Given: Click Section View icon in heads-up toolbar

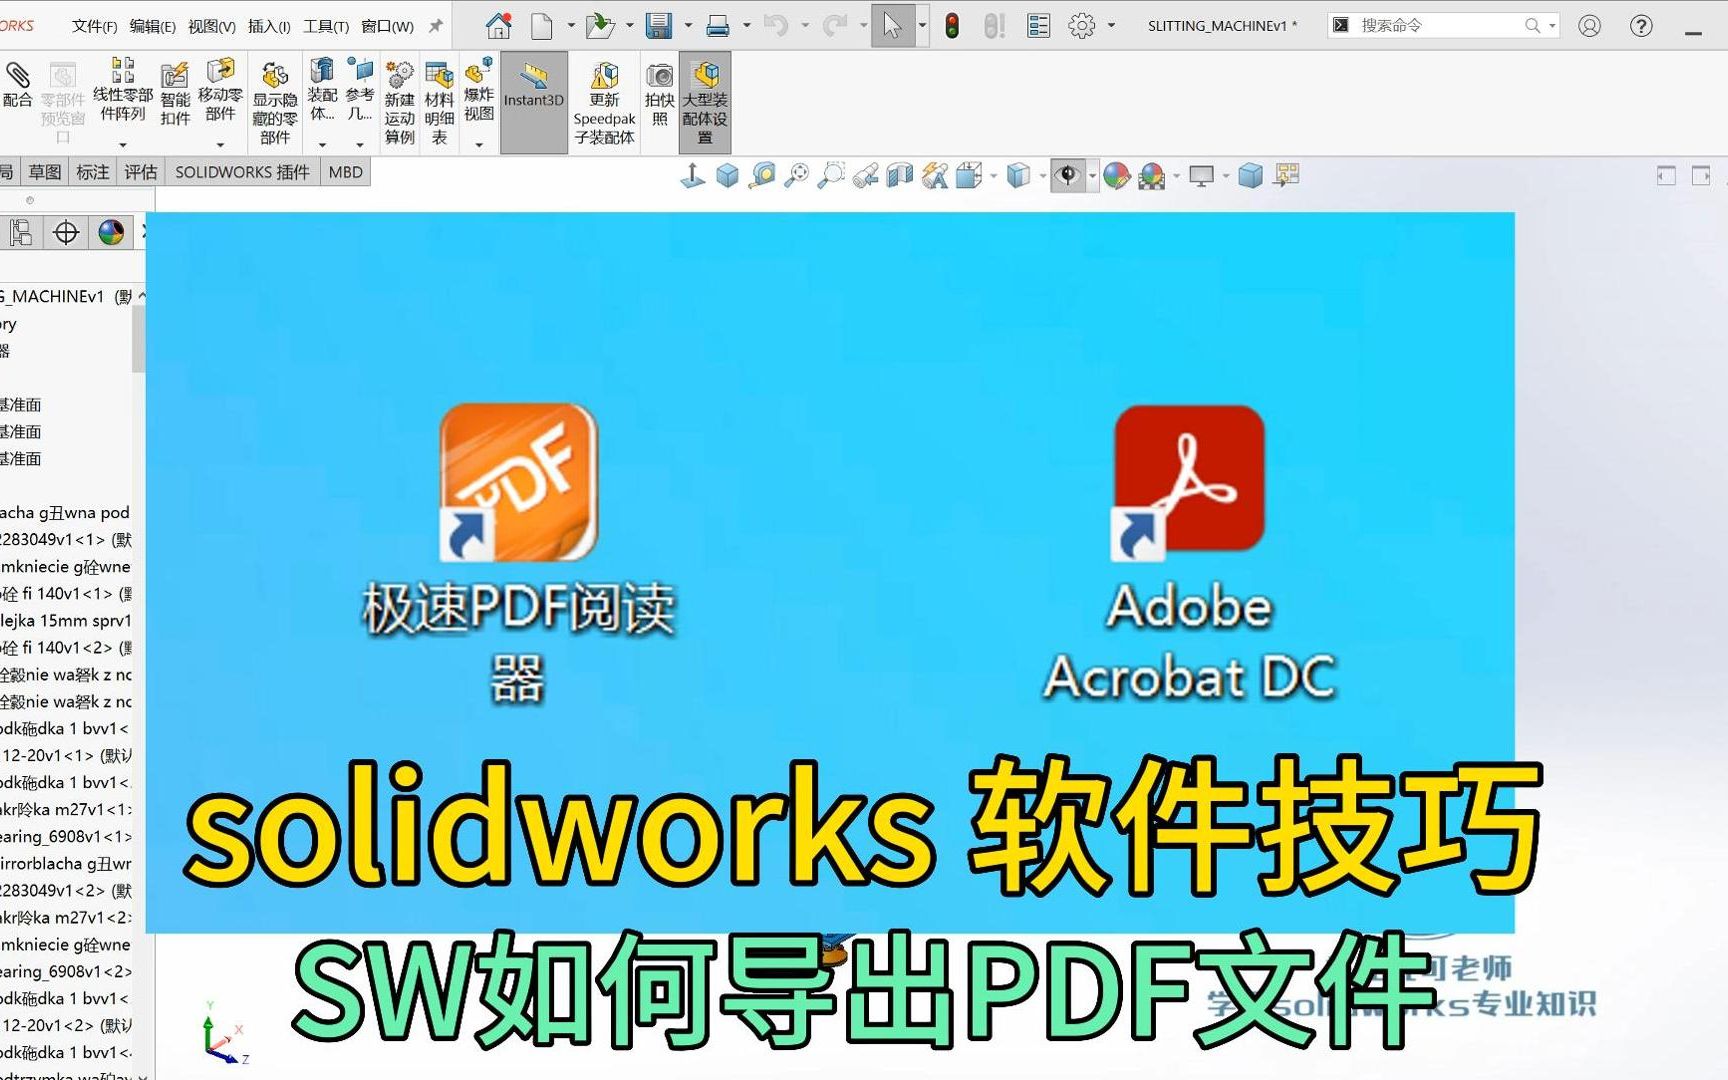Looking at the screenshot, I should coord(900,176).
